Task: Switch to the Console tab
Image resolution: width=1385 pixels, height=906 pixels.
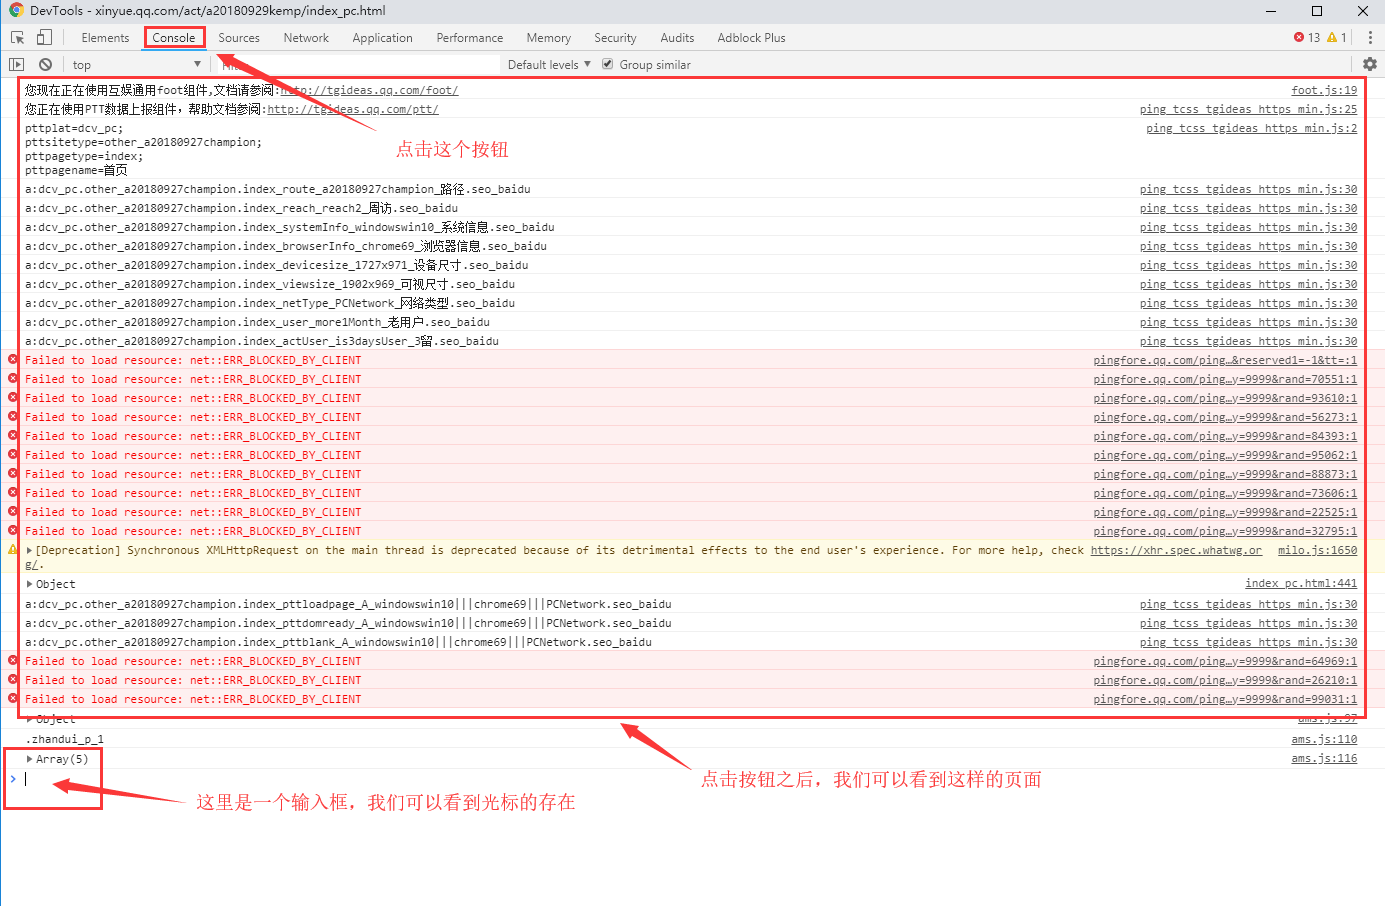Action: (174, 38)
